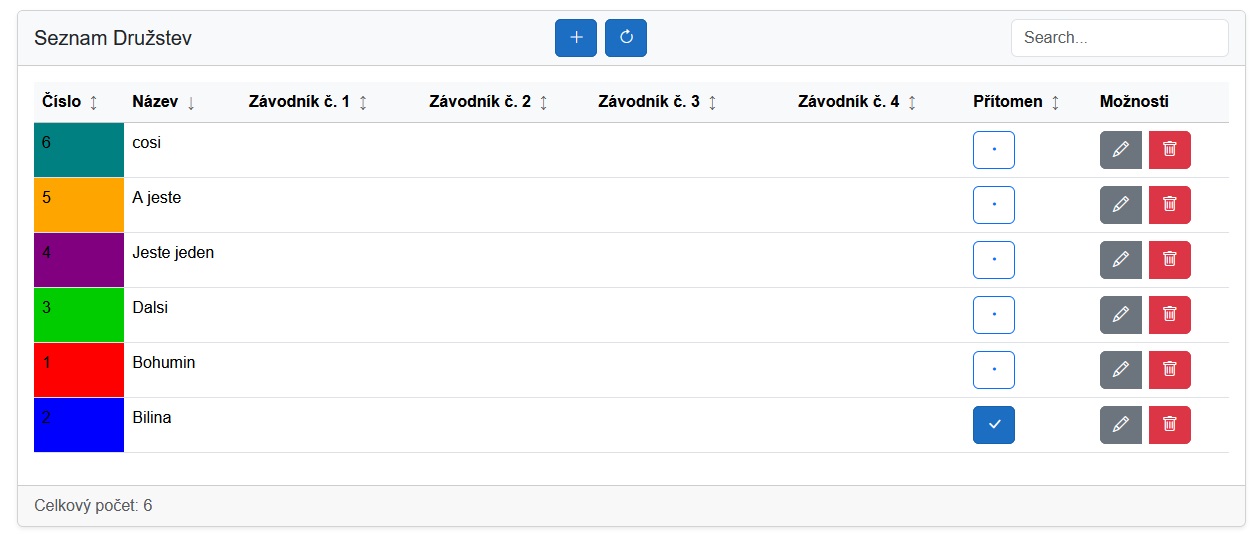Refresh the team list with reload icon
Image resolution: width=1259 pixels, height=540 pixels.
626,38
